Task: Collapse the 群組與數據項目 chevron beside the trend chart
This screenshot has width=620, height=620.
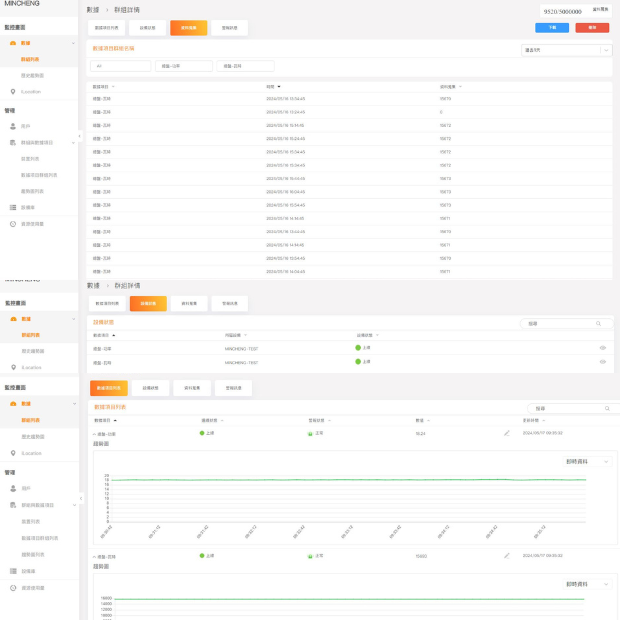Action: click(x=74, y=505)
